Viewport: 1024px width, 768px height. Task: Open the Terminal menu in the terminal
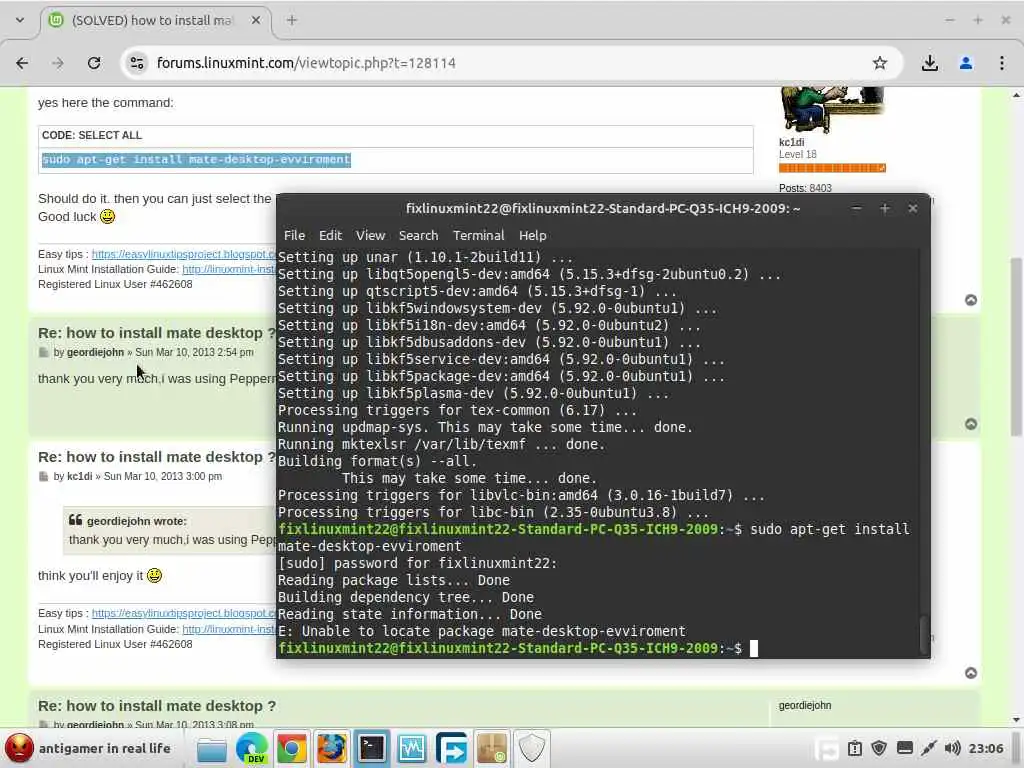coord(479,235)
